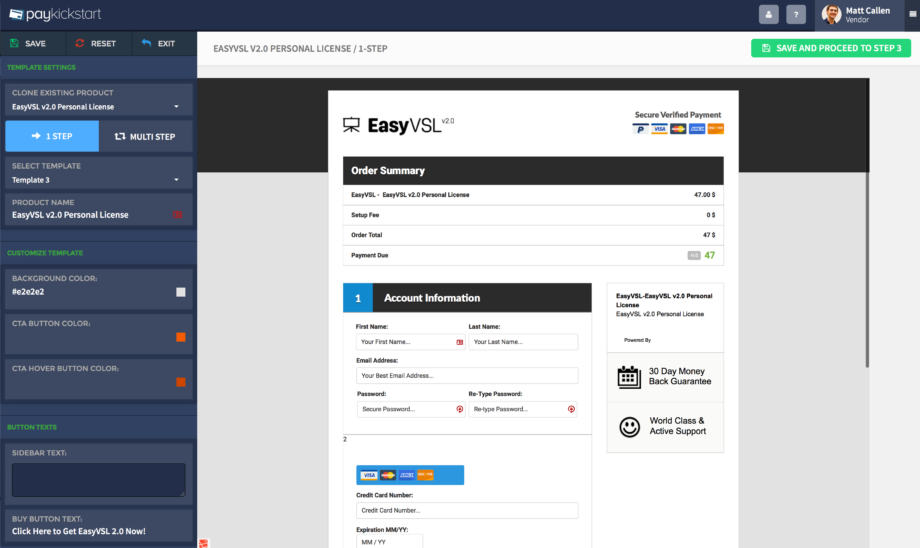Select the 1 Step checkout tab
The width and height of the screenshot is (920, 548).
pyautogui.click(x=52, y=136)
